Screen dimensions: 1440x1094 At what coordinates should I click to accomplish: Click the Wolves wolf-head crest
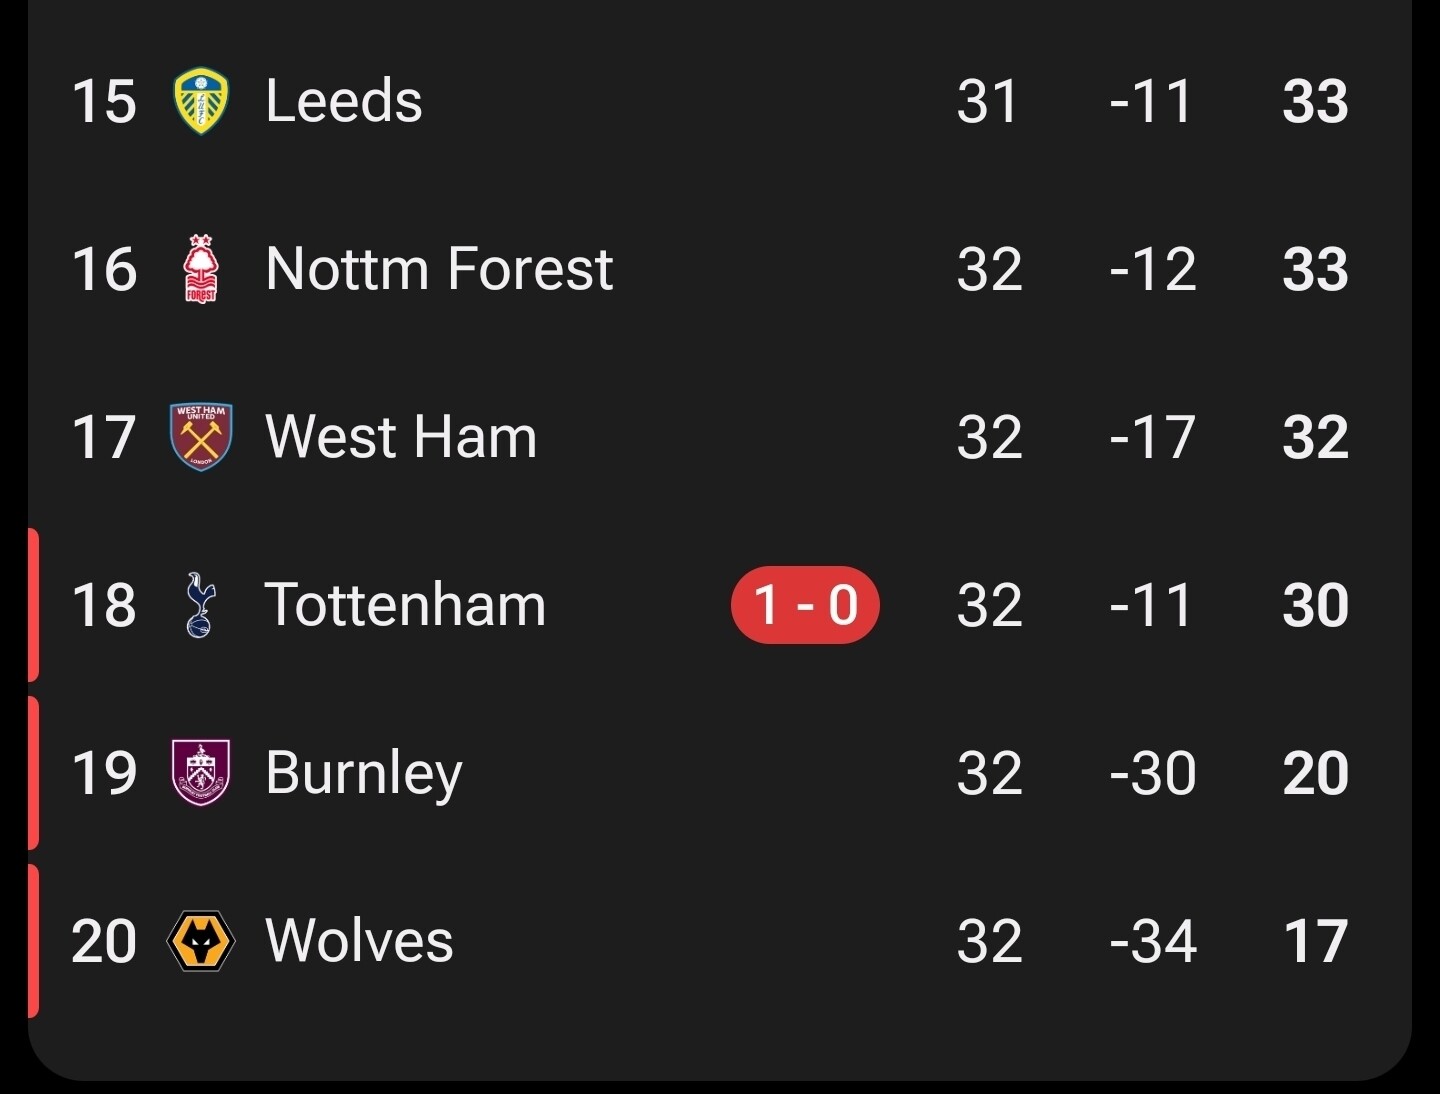click(201, 941)
